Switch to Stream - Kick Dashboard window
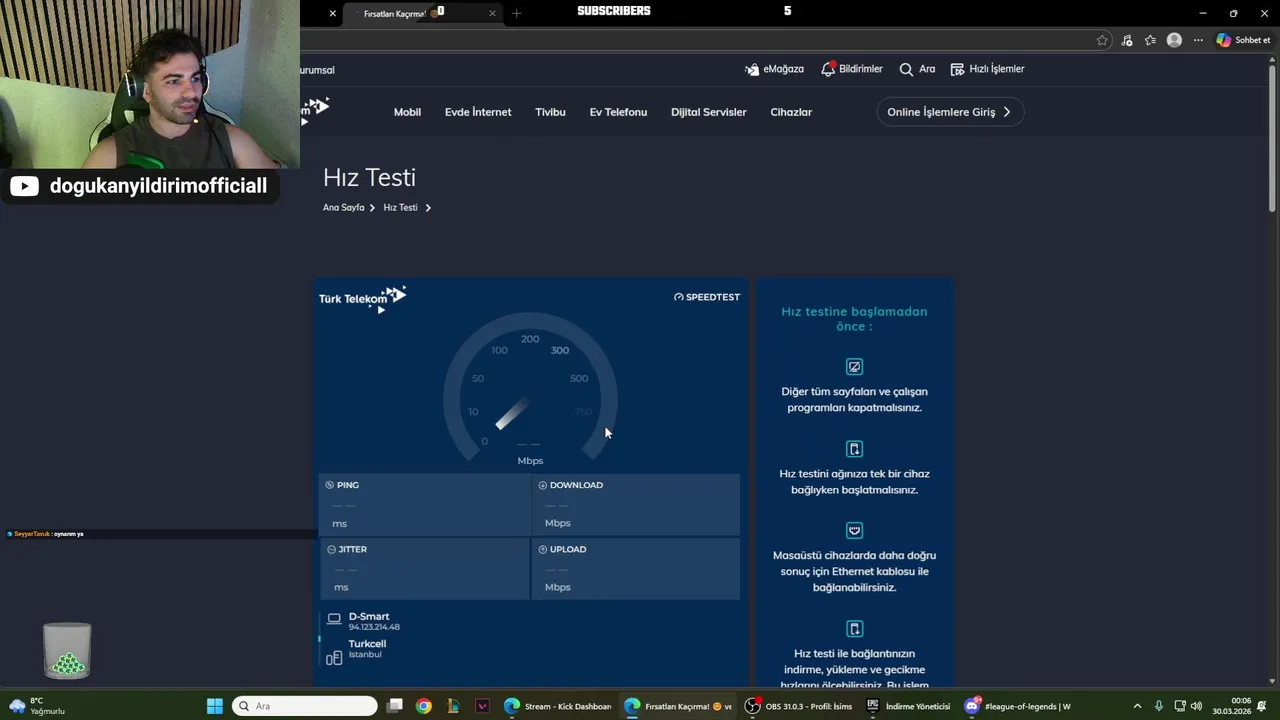 click(558, 706)
